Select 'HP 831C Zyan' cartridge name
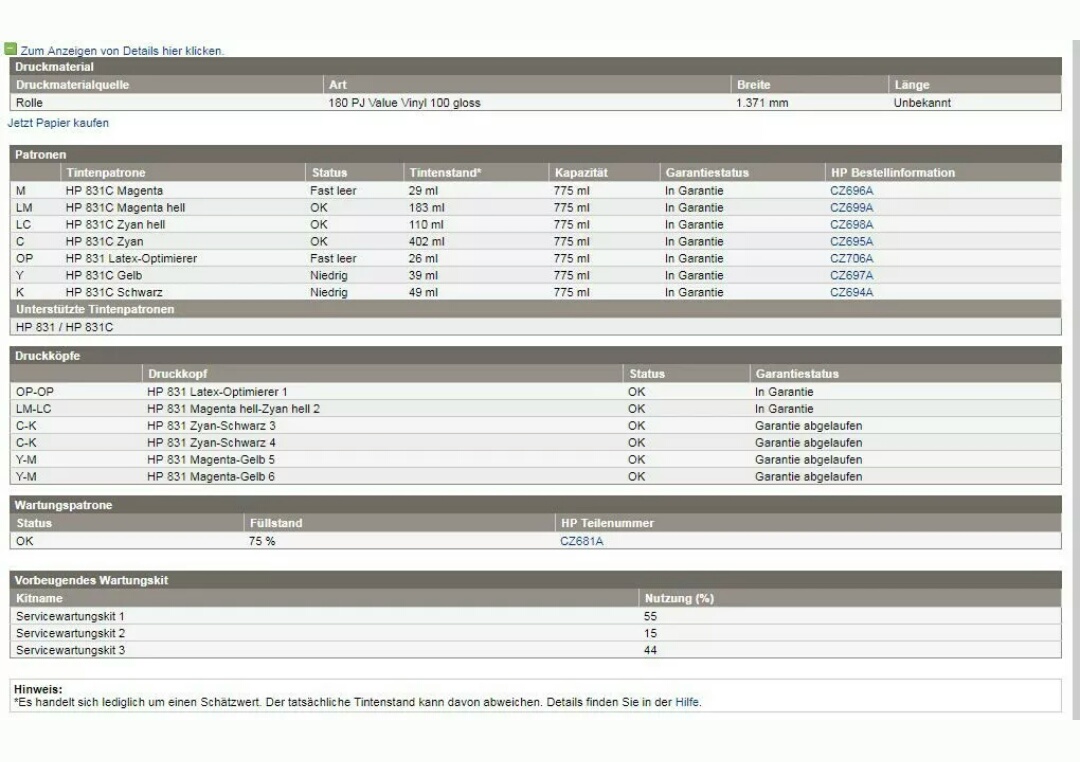1080x762 pixels. coord(105,241)
